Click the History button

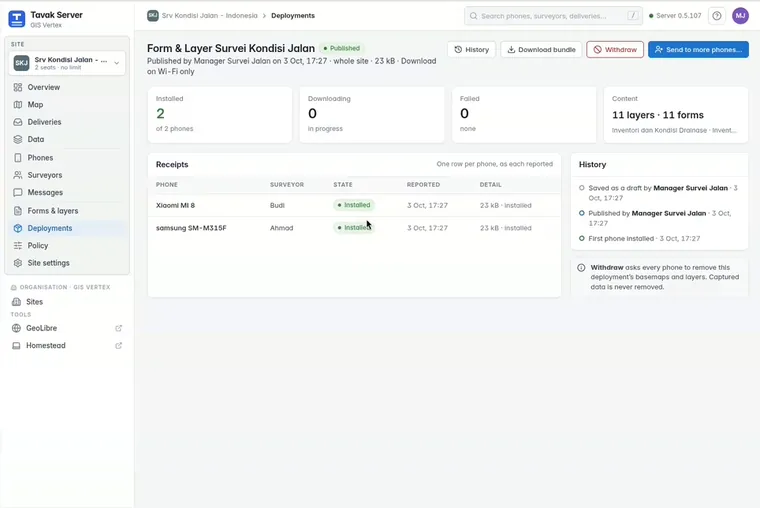[x=472, y=49]
